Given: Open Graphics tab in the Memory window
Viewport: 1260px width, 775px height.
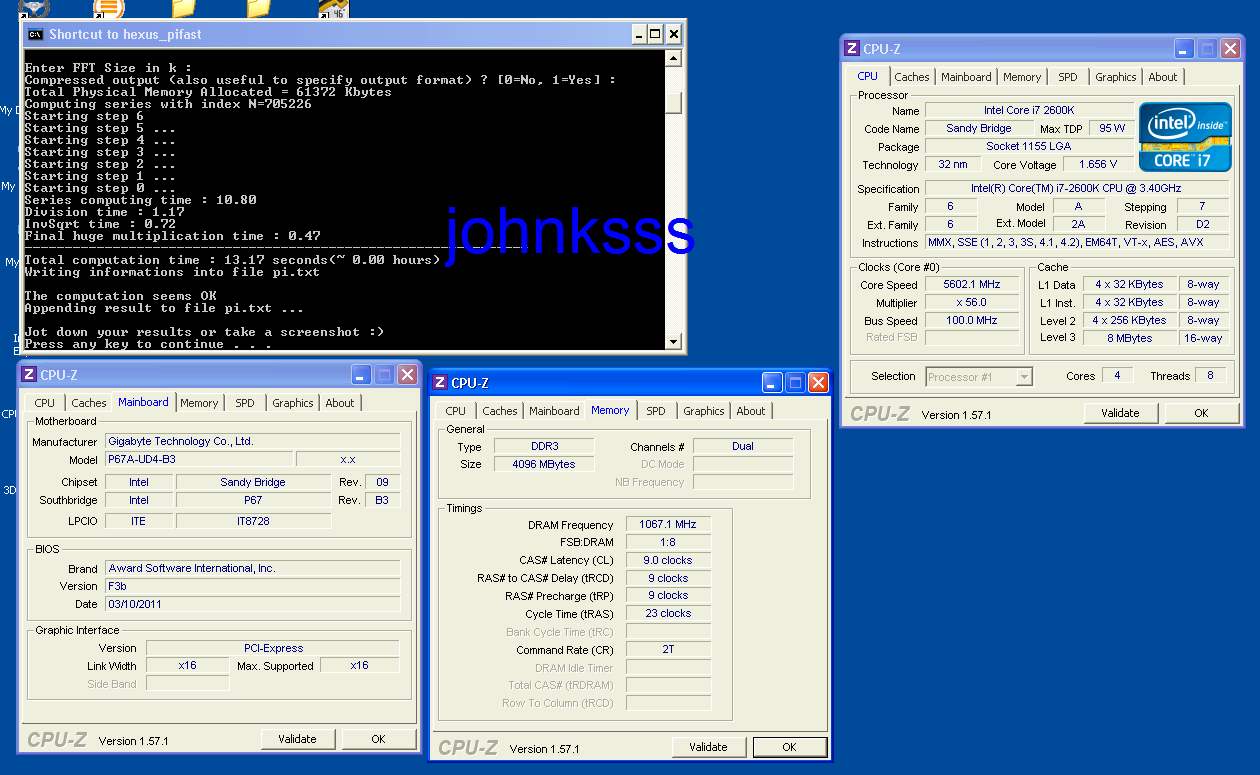Looking at the screenshot, I should pyautogui.click(x=704, y=411).
